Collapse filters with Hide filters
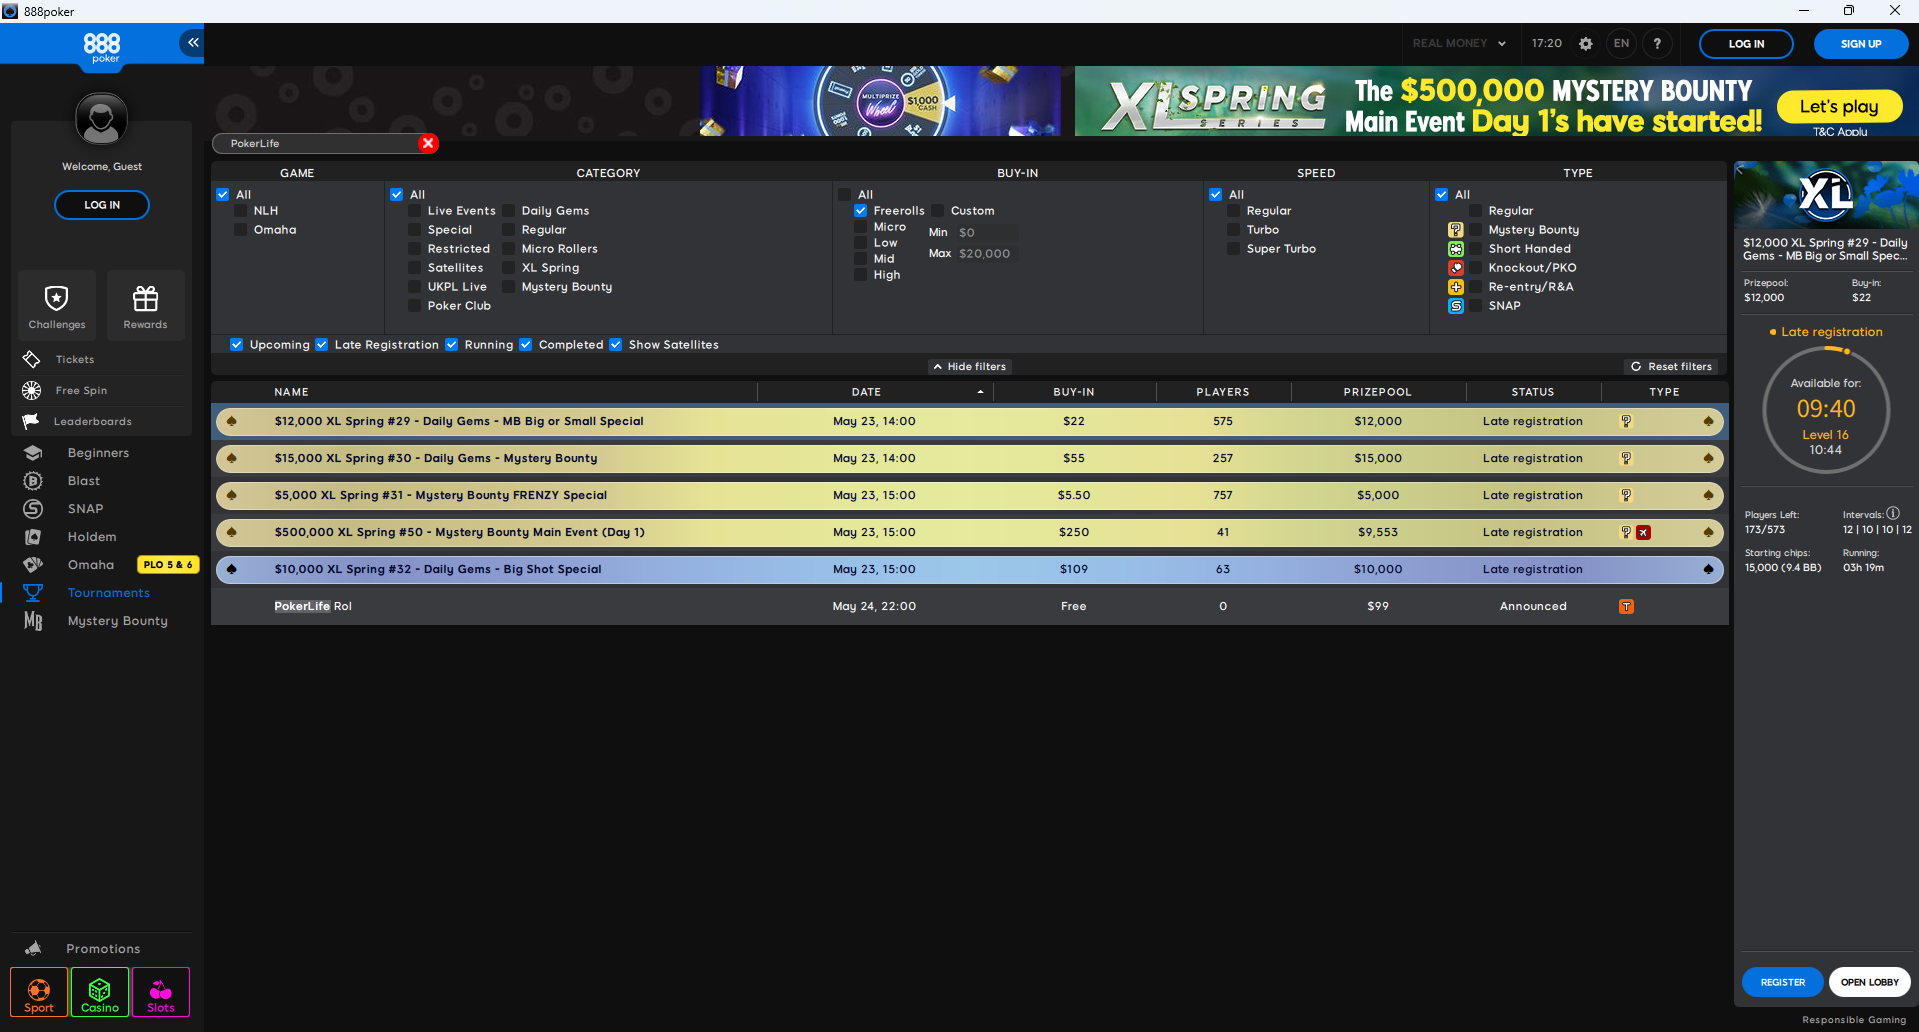The width and height of the screenshot is (1919, 1032). (x=969, y=366)
